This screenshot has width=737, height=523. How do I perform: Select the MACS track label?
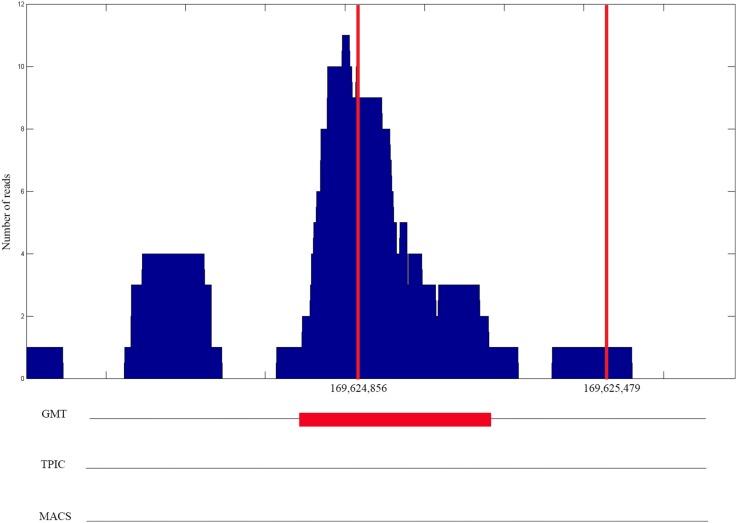[x=56, y=516]
